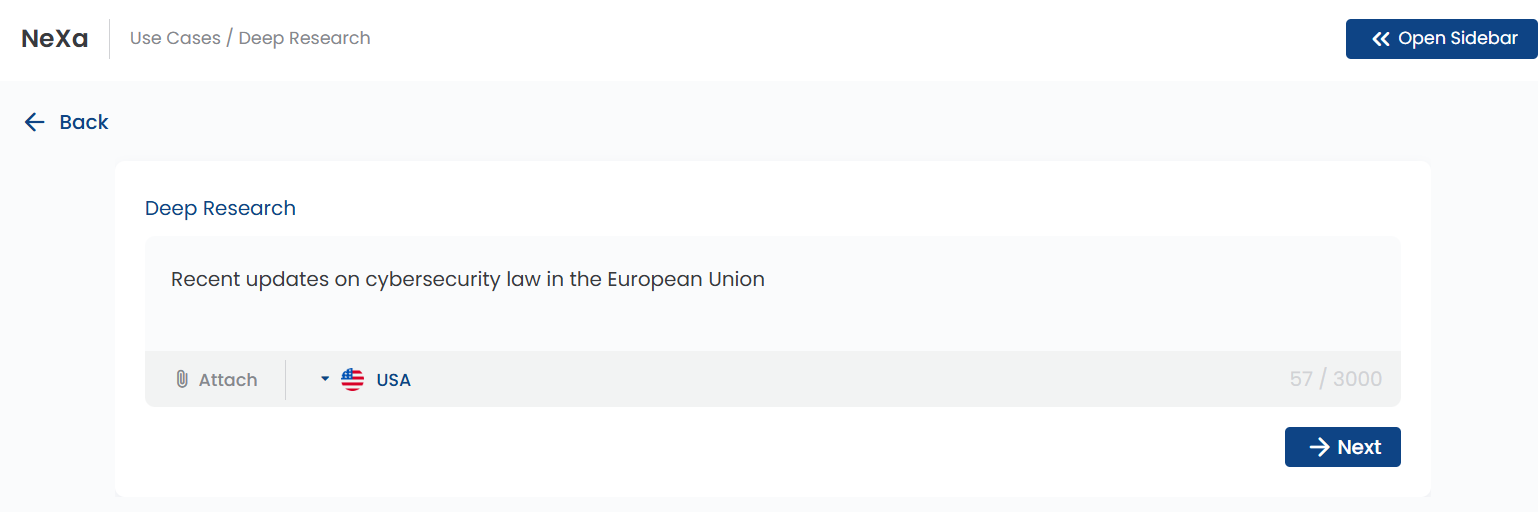The image size is (1538, 512).
Task: Go to the Use Cases breadcrumb
Action: pos(175,38)
